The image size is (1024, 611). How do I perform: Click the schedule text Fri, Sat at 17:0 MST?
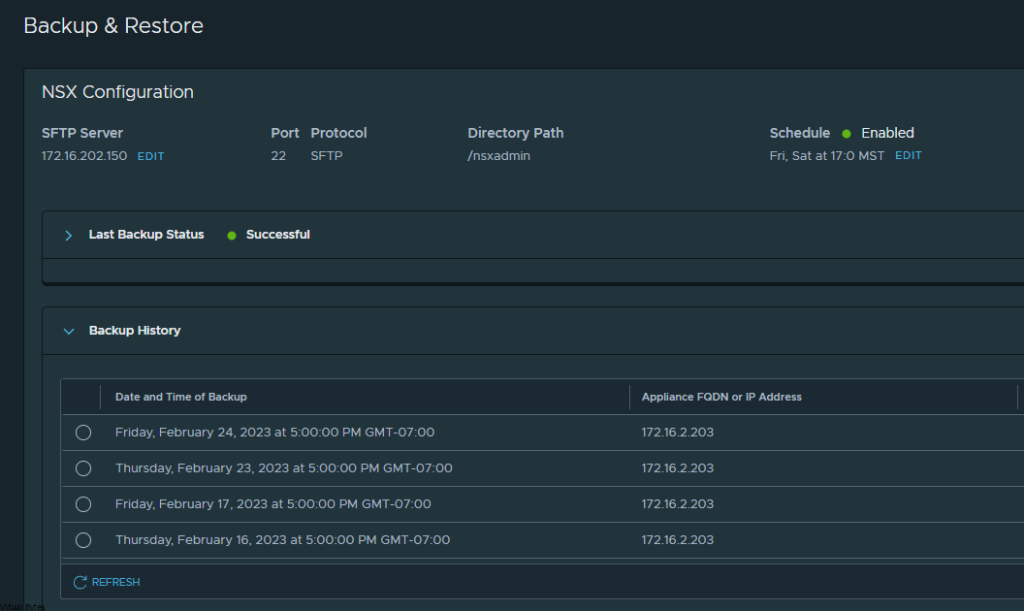tap(827, 156)
